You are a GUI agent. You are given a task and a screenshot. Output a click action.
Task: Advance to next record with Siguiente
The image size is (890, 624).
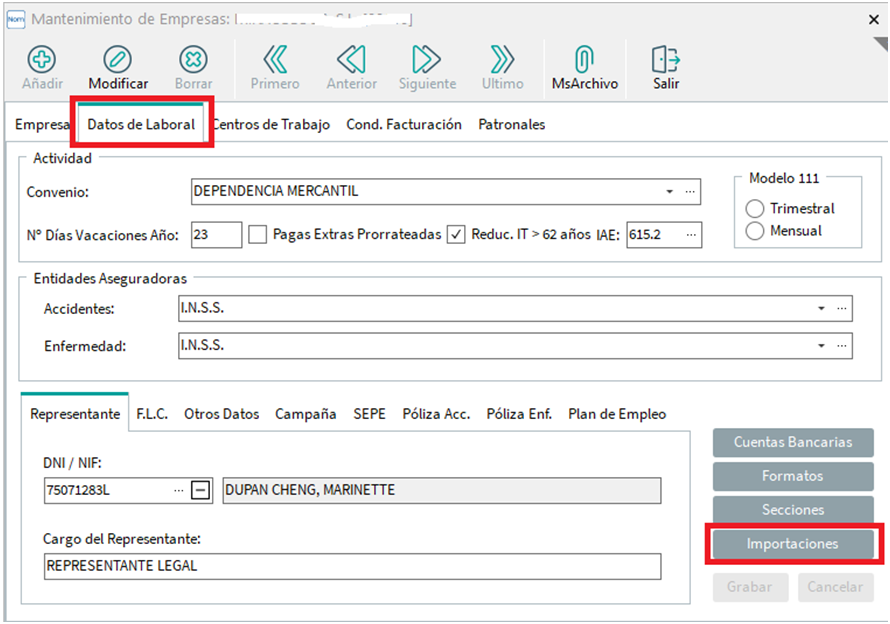(427, 59)
